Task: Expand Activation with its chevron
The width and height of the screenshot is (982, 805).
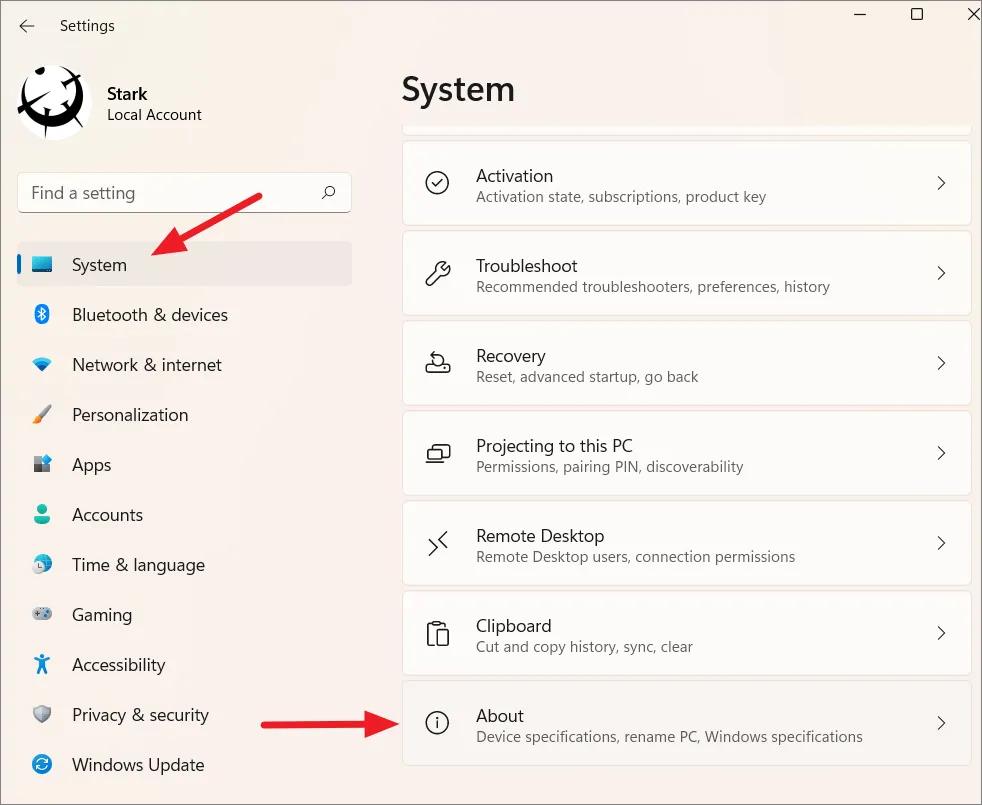Action: click(x=941, y=183)
